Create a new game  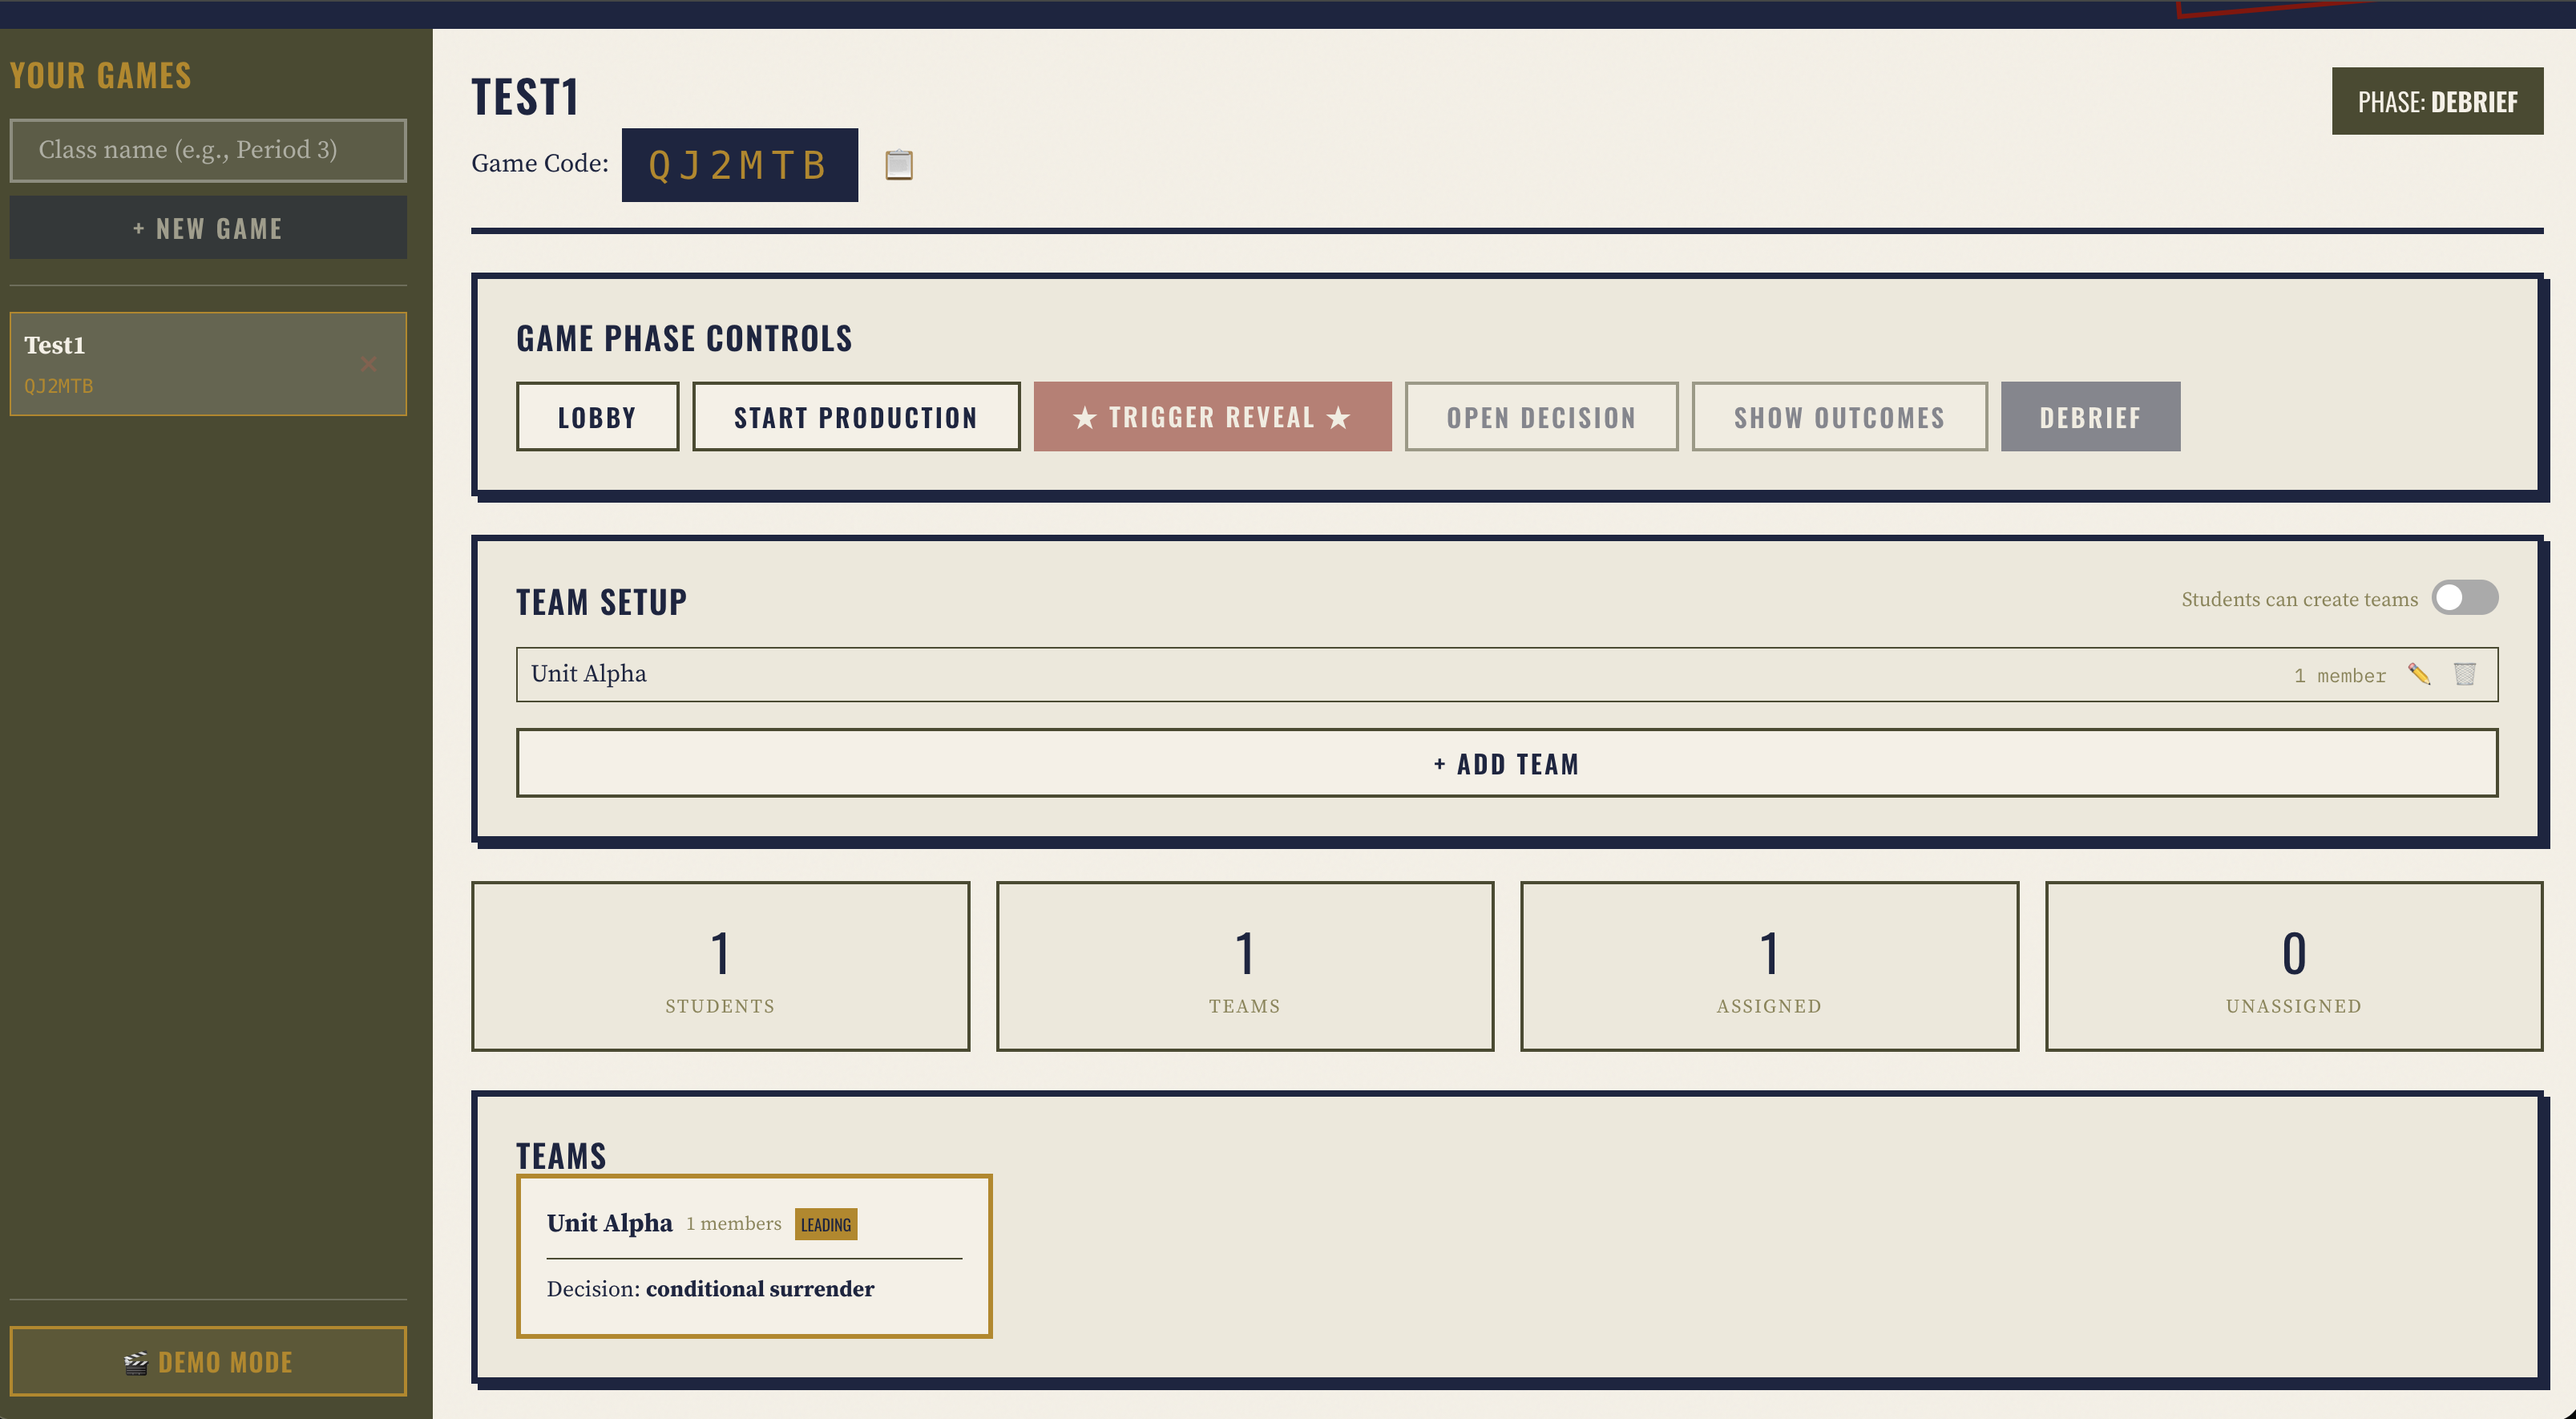(208, 228)
